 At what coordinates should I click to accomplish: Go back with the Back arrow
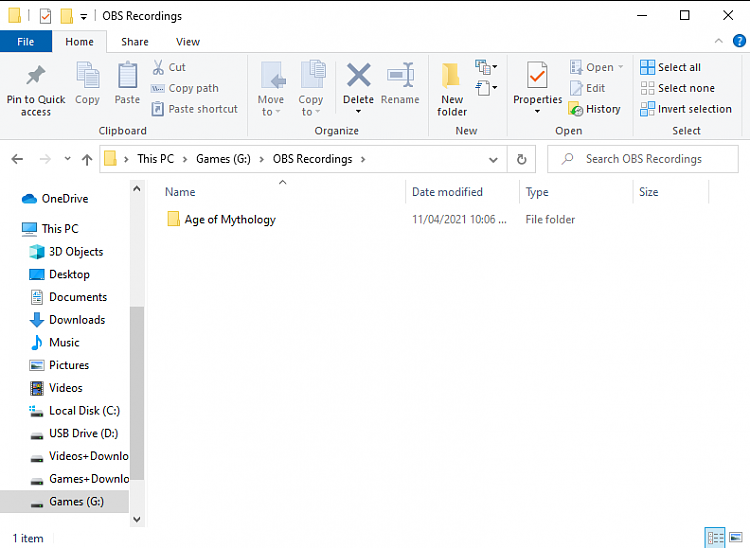click(17, 159)
